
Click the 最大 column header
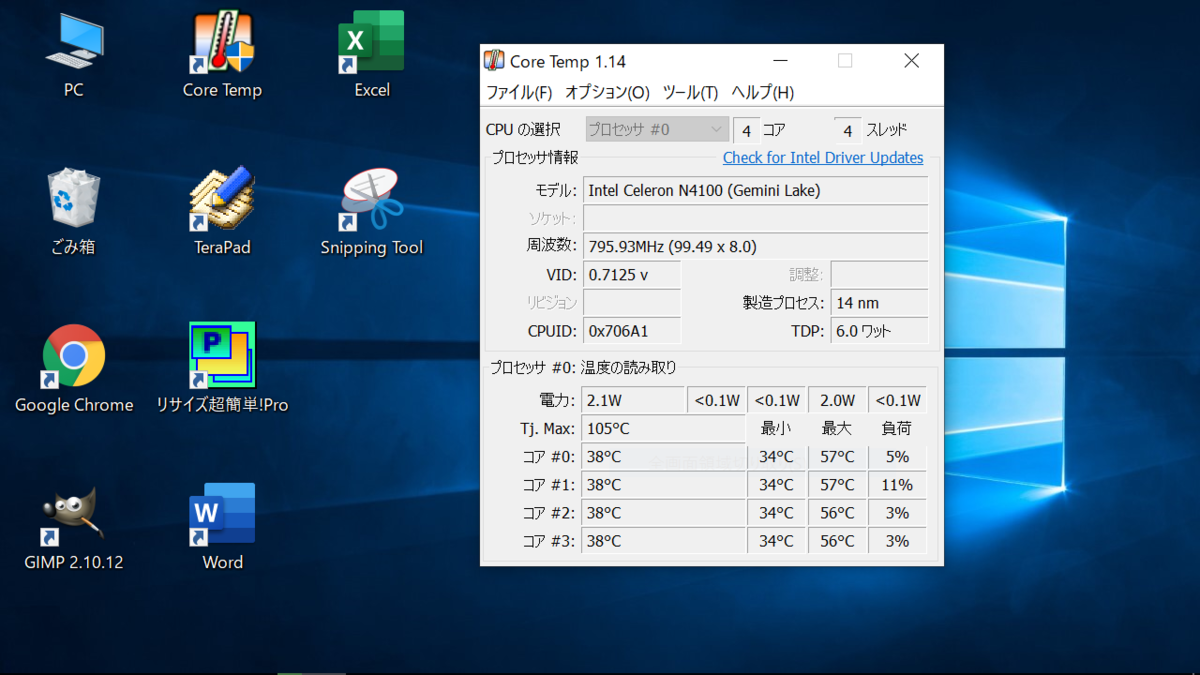(837, 429)
